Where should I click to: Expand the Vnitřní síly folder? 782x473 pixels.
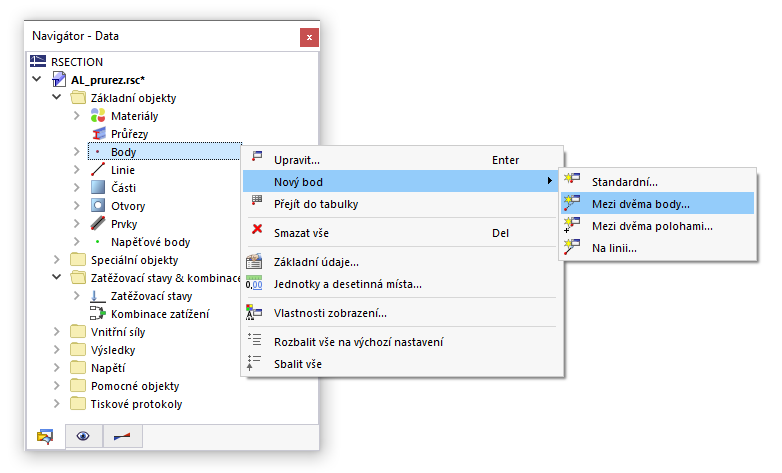(x=56, y=331)
